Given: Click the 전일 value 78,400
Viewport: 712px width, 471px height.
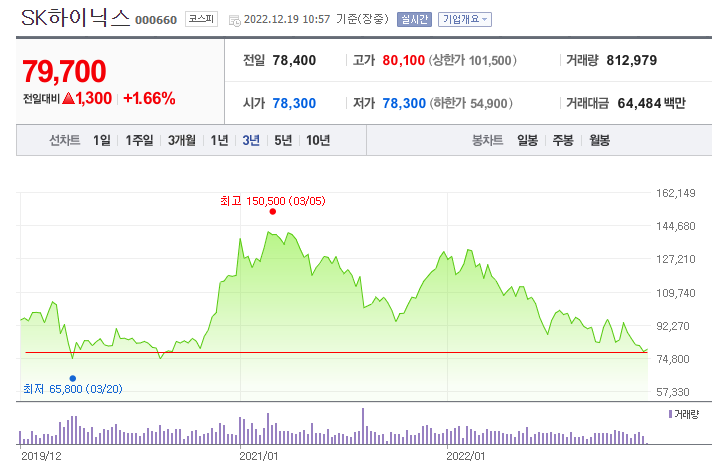Looking at the screenshot, I should point(294,60).
